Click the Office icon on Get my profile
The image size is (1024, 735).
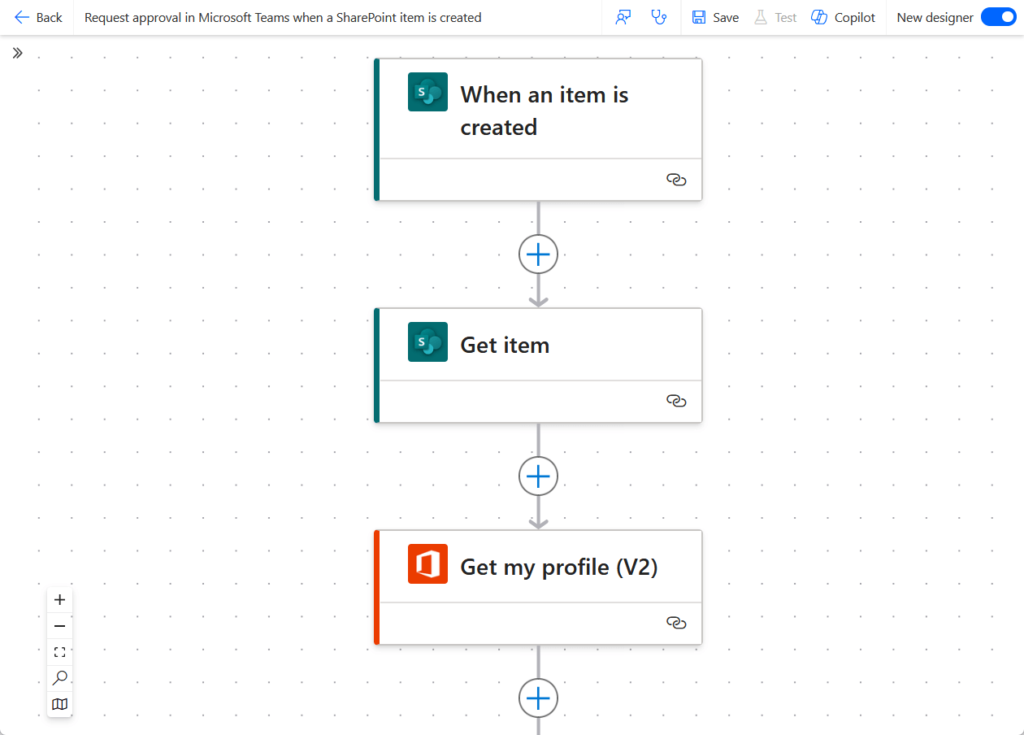[428, 564]
